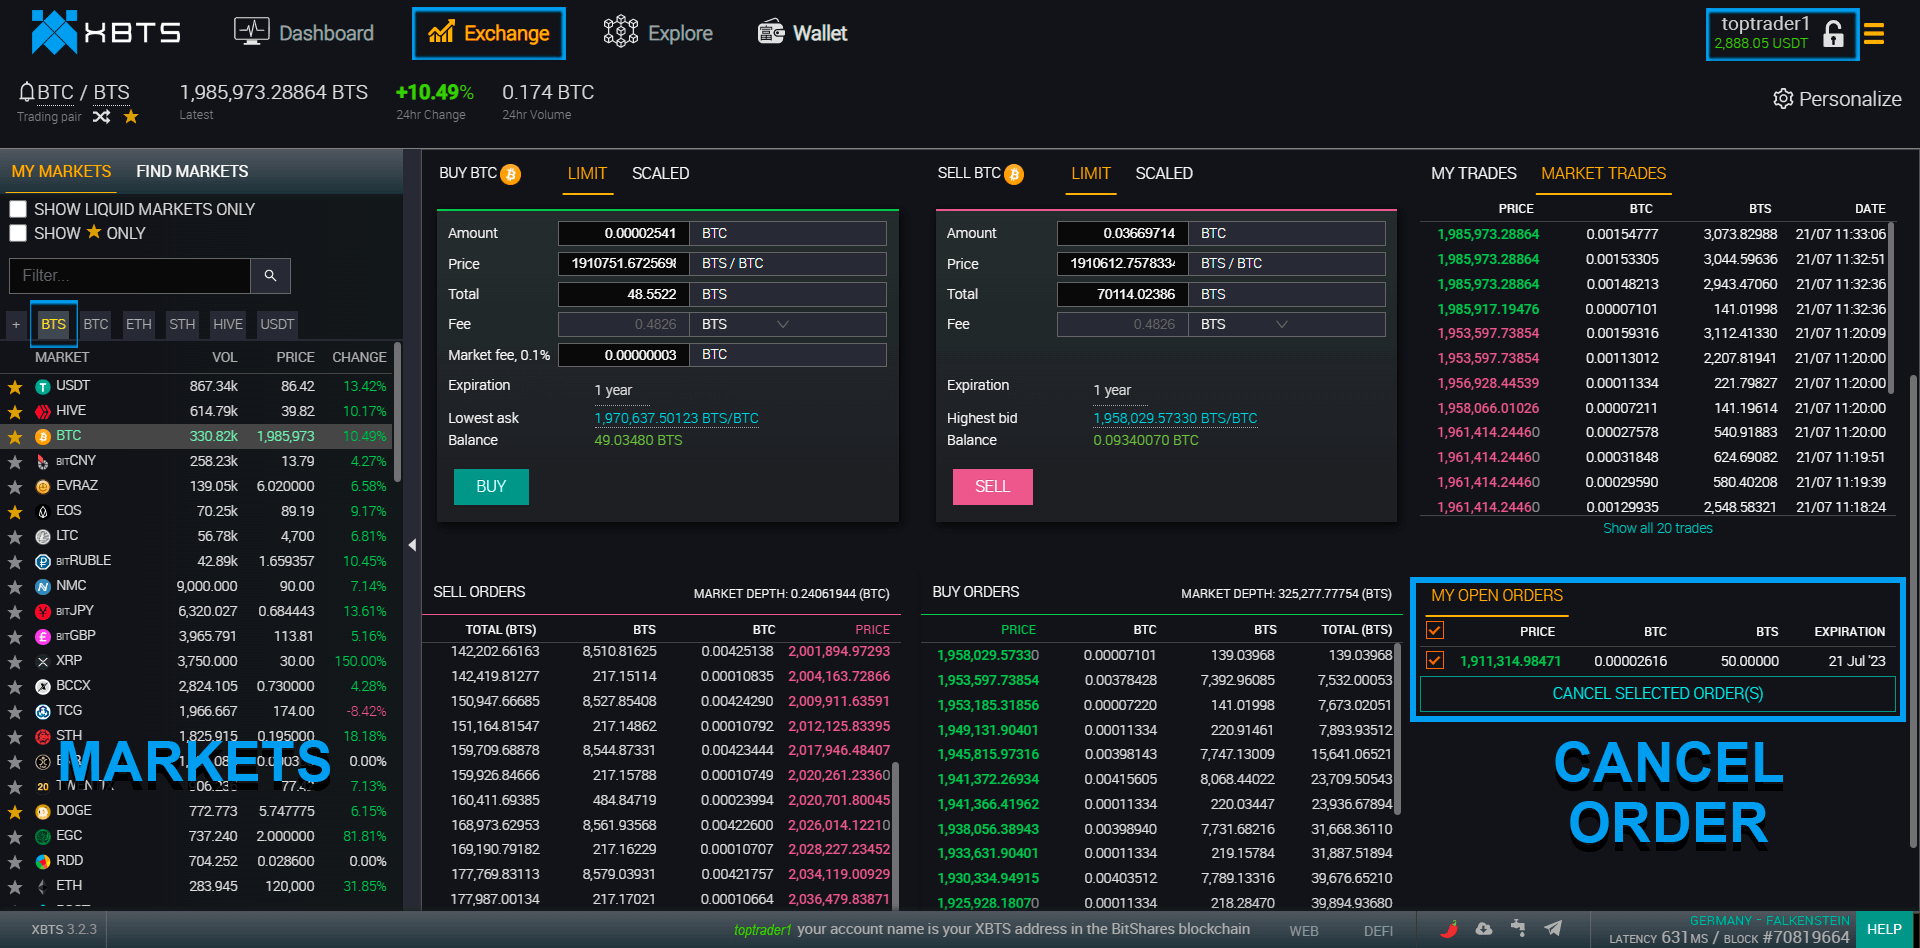Click the price alert bell icon
The width and height of the screenshot is (1920, 948).
pos(27,92)
